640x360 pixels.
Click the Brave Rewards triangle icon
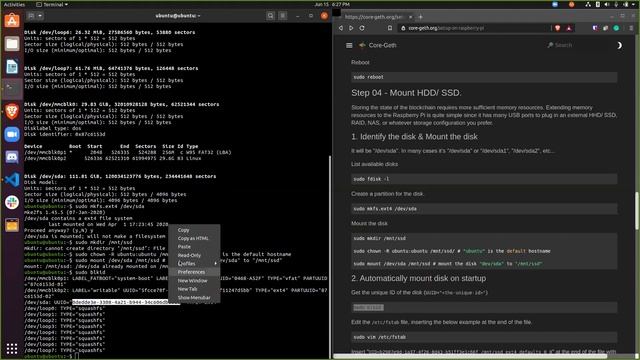coord(569,28)
